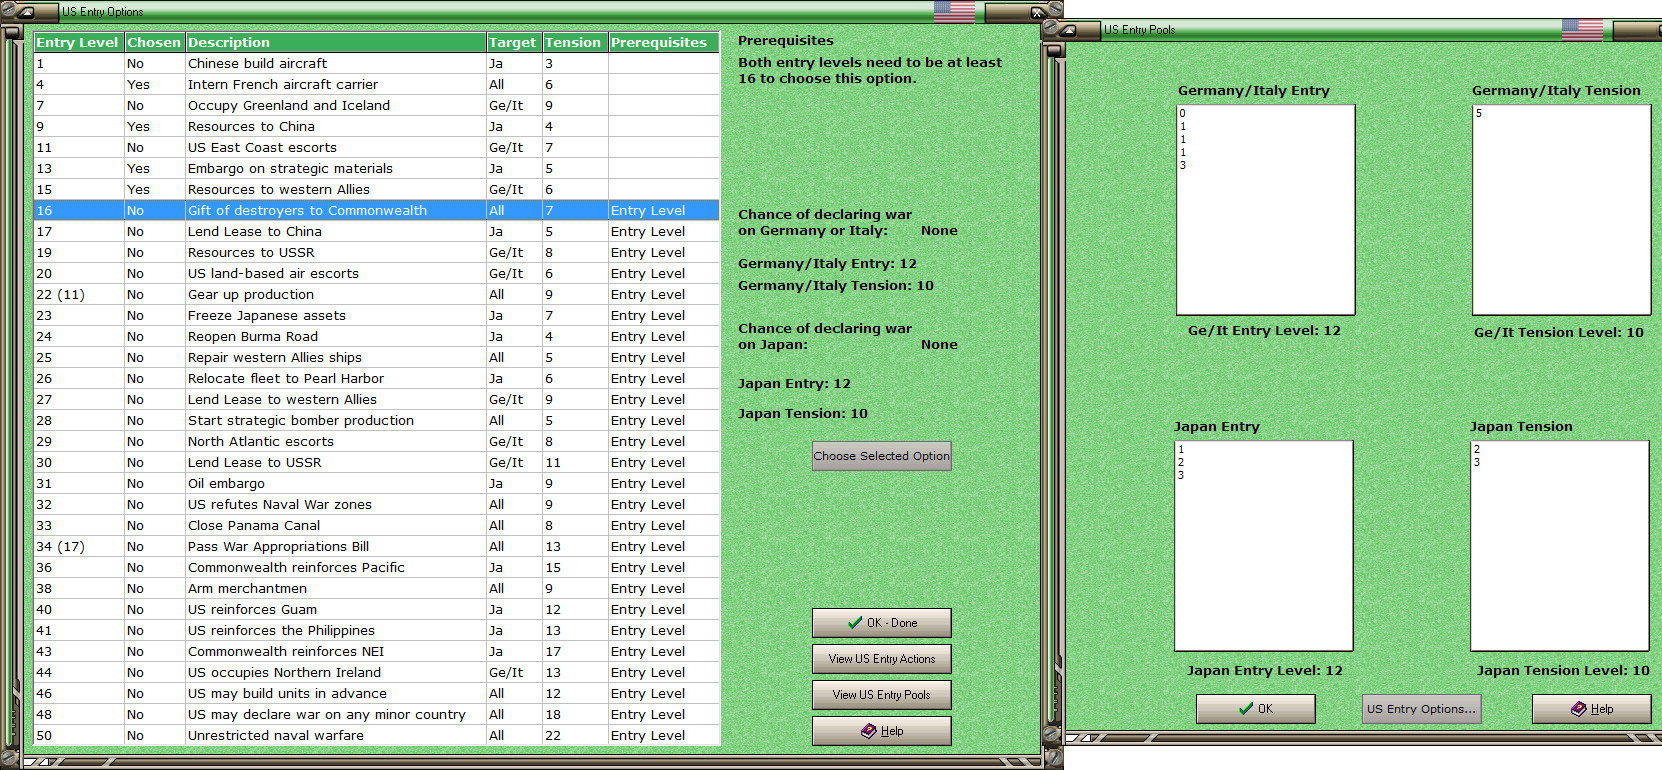Click OK in the US Entry Pools window
This screenshot has width=1662, height=770.
point(1256,709)
